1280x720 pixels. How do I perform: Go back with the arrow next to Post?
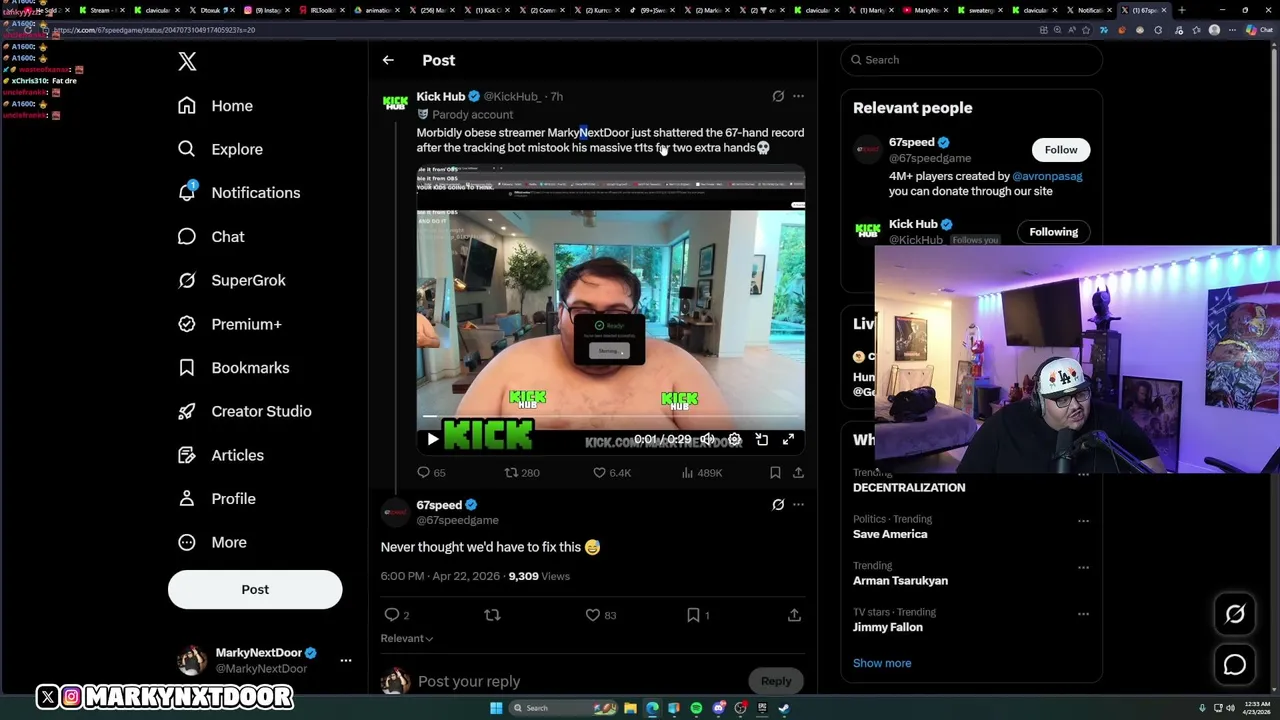[388, 60]
